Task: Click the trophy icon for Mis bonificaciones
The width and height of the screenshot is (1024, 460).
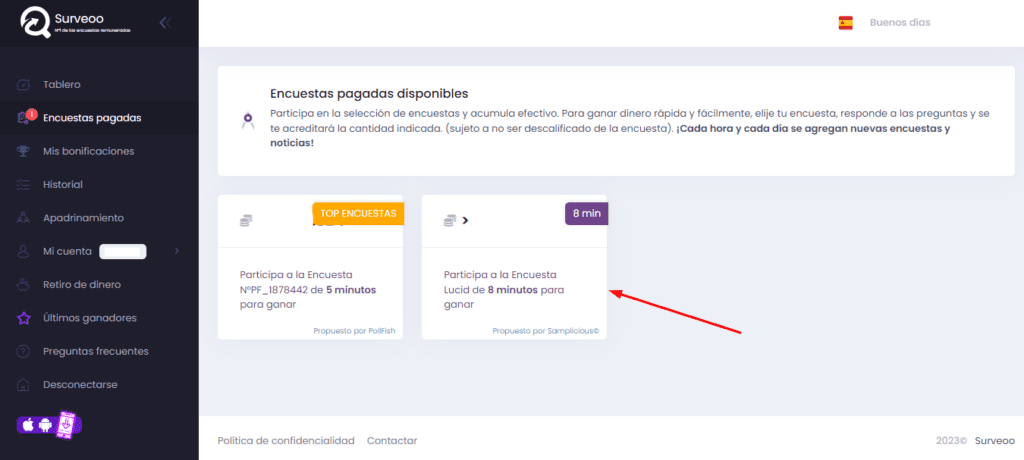Action: 25,151
